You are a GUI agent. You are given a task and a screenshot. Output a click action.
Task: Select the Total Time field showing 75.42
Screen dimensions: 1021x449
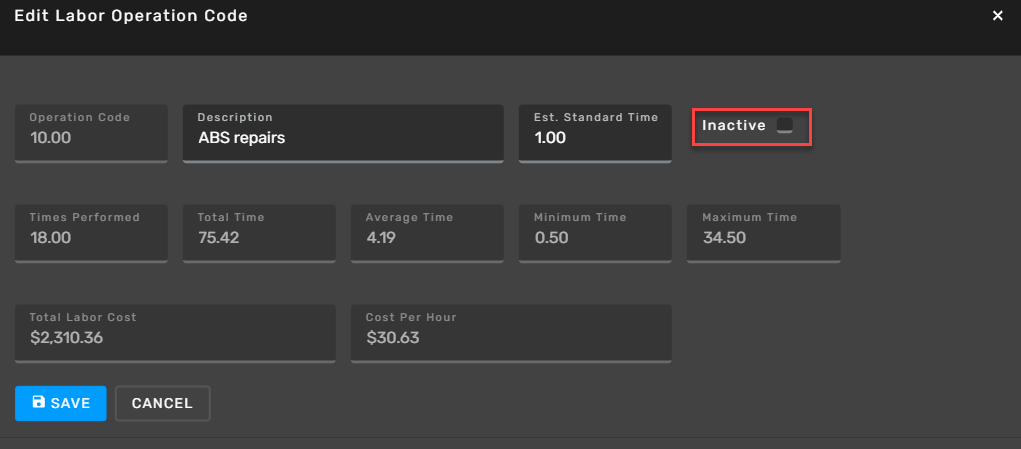click(x=259, y=234)
